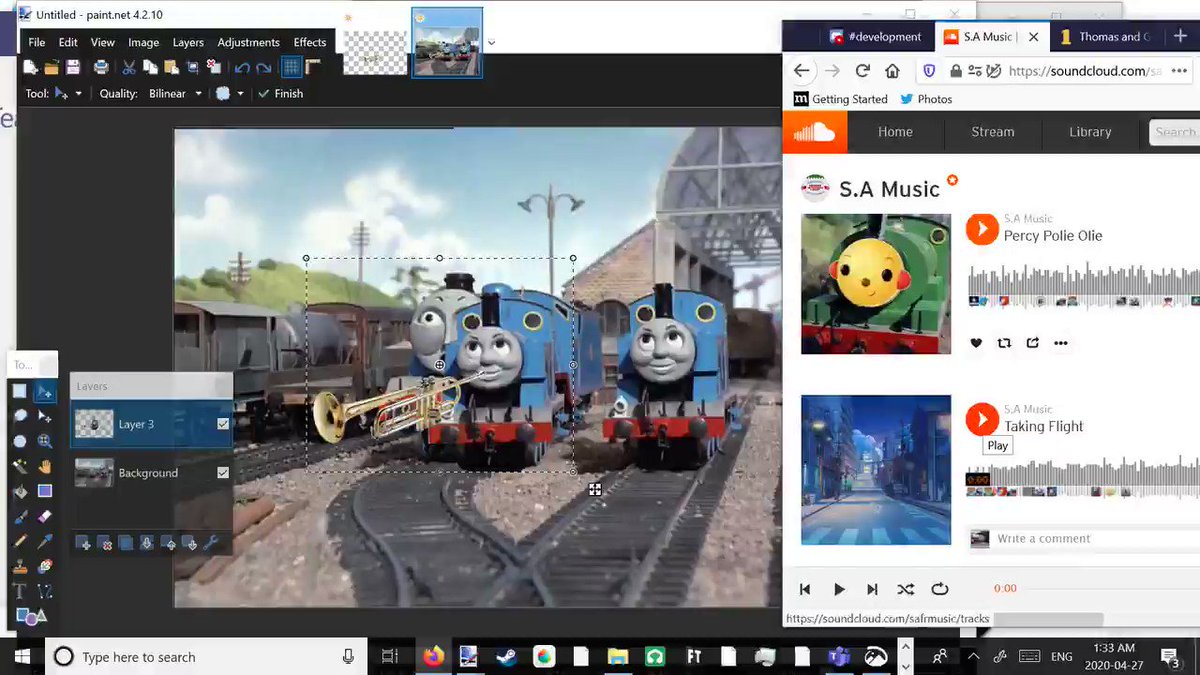
Task: Click Duplicate Layer icon
Action: coord(126,543)
